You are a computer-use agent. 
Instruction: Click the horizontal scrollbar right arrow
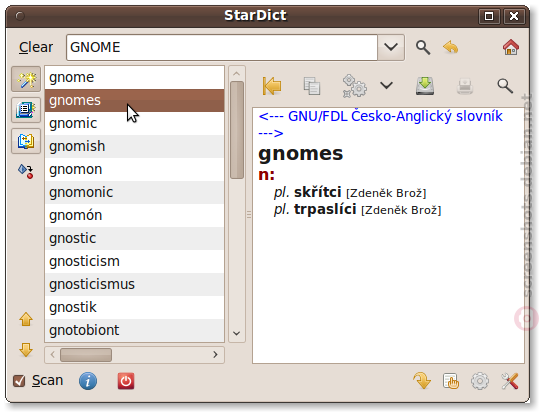[x=216, y=355]
